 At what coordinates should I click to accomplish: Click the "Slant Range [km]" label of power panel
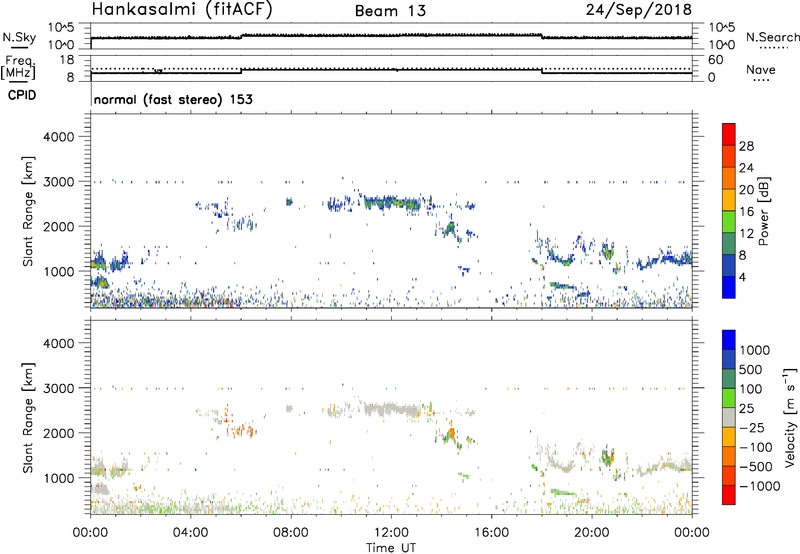(x=28, y=211)
